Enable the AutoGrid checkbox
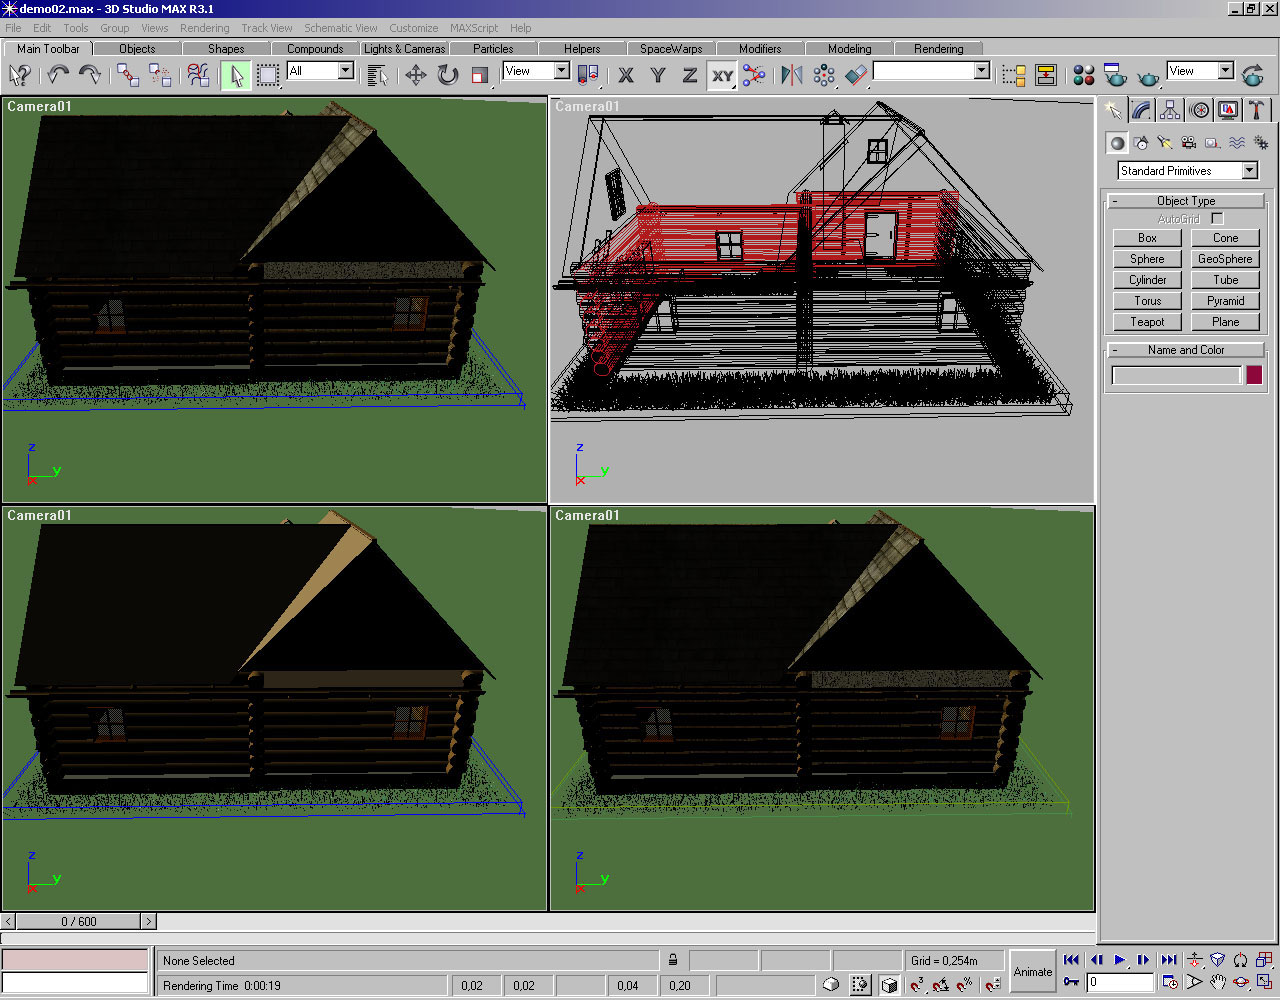This screenshot has width=1280, height=1000. (1217, 218)
